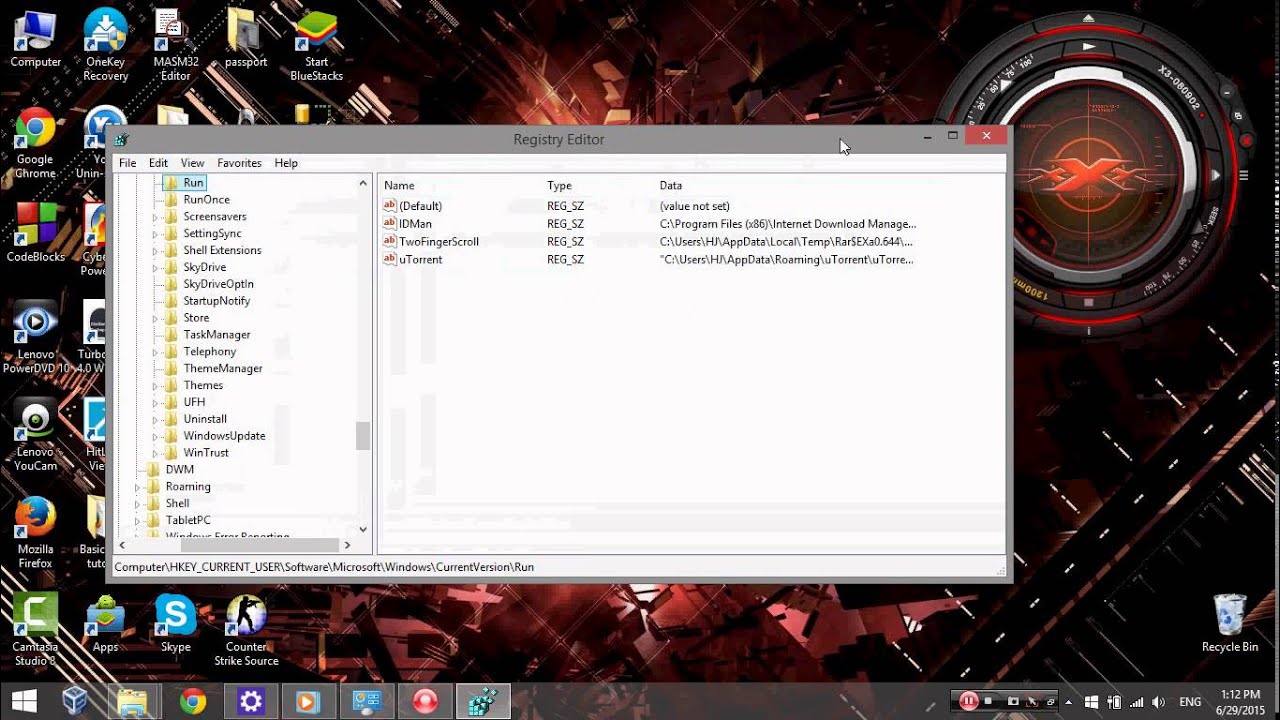Click the Registry Editor title bar icon
The width and height of the screenshot is (1280, 720).
click(x=122, y=140)
